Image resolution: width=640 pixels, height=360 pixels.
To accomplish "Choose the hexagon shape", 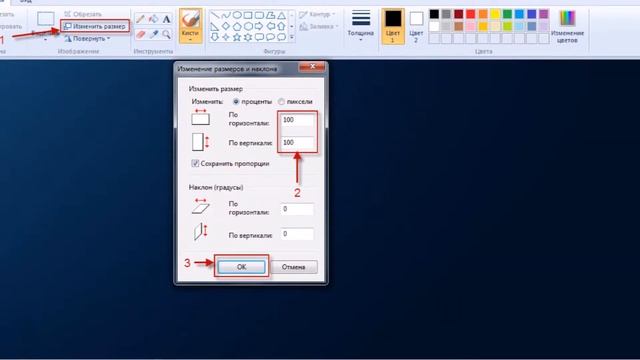I will pos(248,27).
